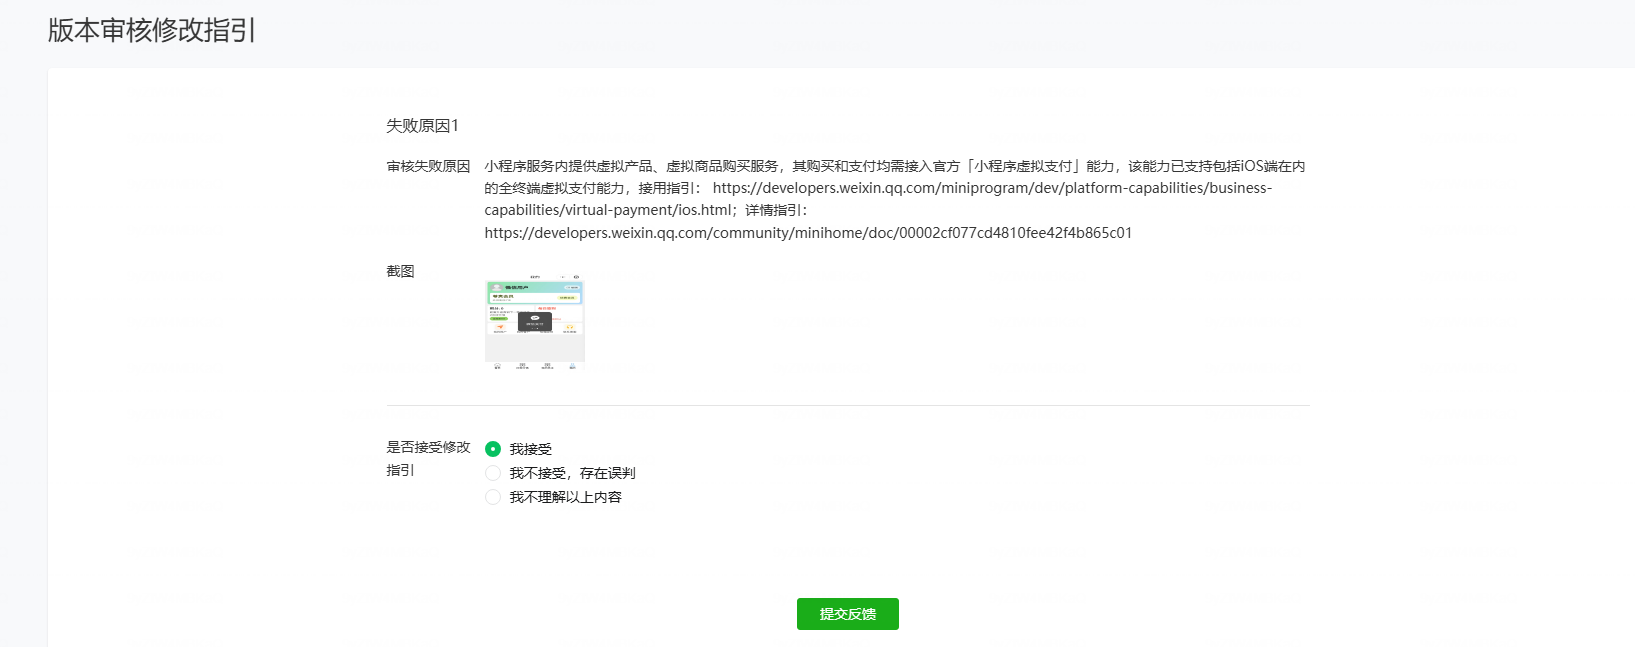Viewport: 1635px width, 647px height.
Task: Open the virtual-payment ios.html developer URL
Action: point(992,199)
